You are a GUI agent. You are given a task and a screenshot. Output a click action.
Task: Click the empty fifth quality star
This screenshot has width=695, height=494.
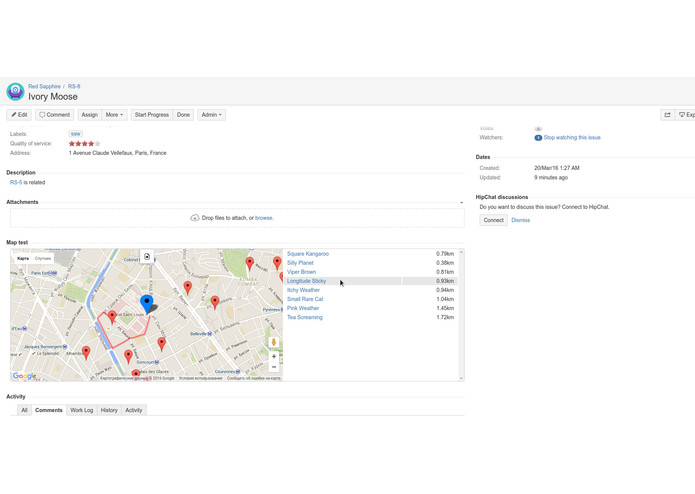tap(98, 144)
